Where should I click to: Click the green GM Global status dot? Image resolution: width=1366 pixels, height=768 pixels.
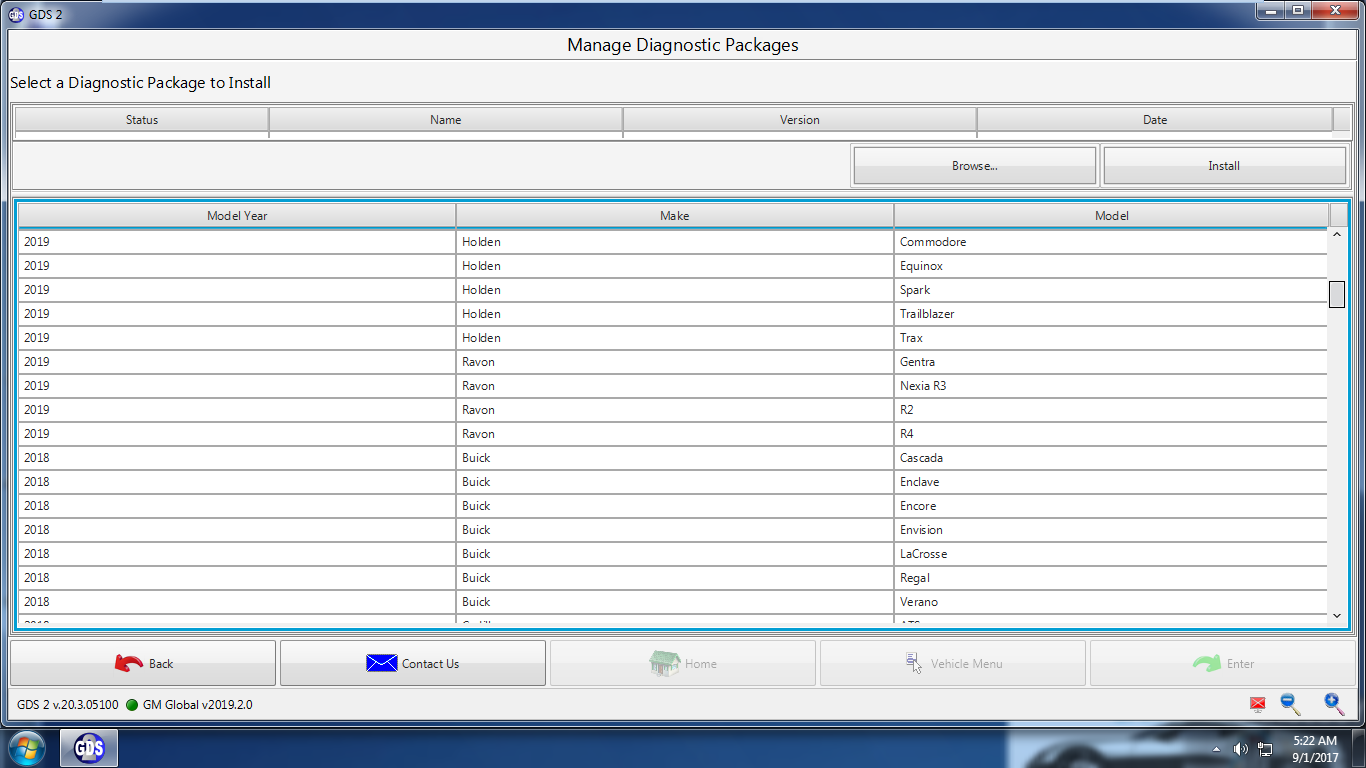(132, 705)
